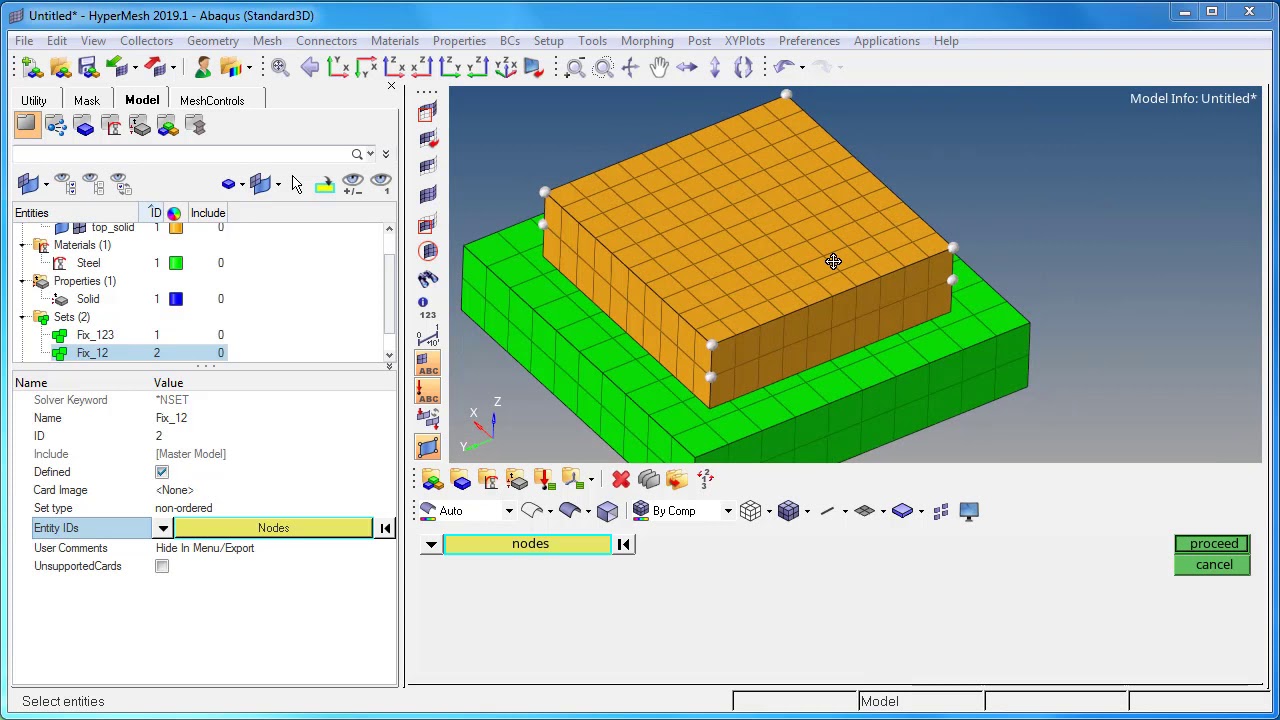This screenshot has height=720, width=1280.
Task: Click the Organize folders icon
Action: pyautogui.click(x=677, y=479)
